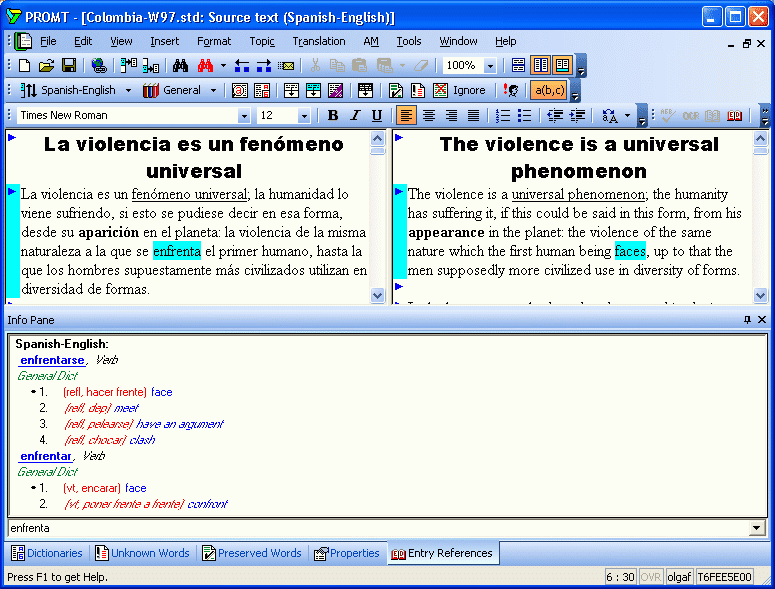Viewport: 775px width, 589px height.
Task: Open the Topic menu
Action: click(262, 42)
